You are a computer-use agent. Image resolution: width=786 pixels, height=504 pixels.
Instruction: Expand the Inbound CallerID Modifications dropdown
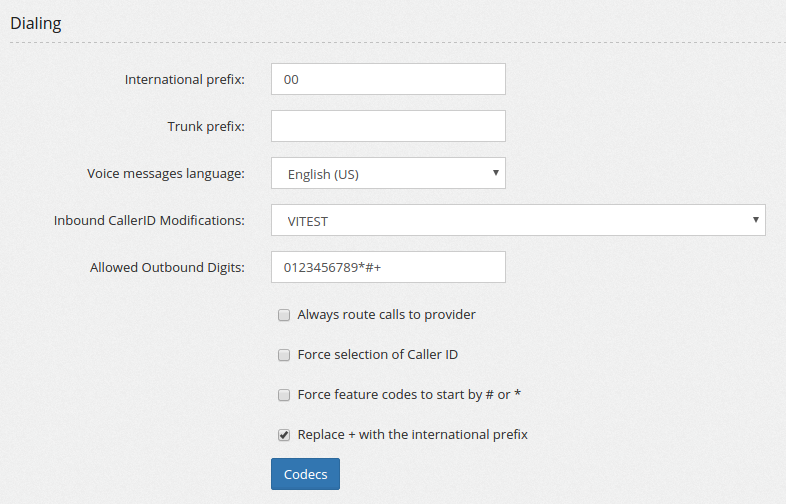point(518,220)
